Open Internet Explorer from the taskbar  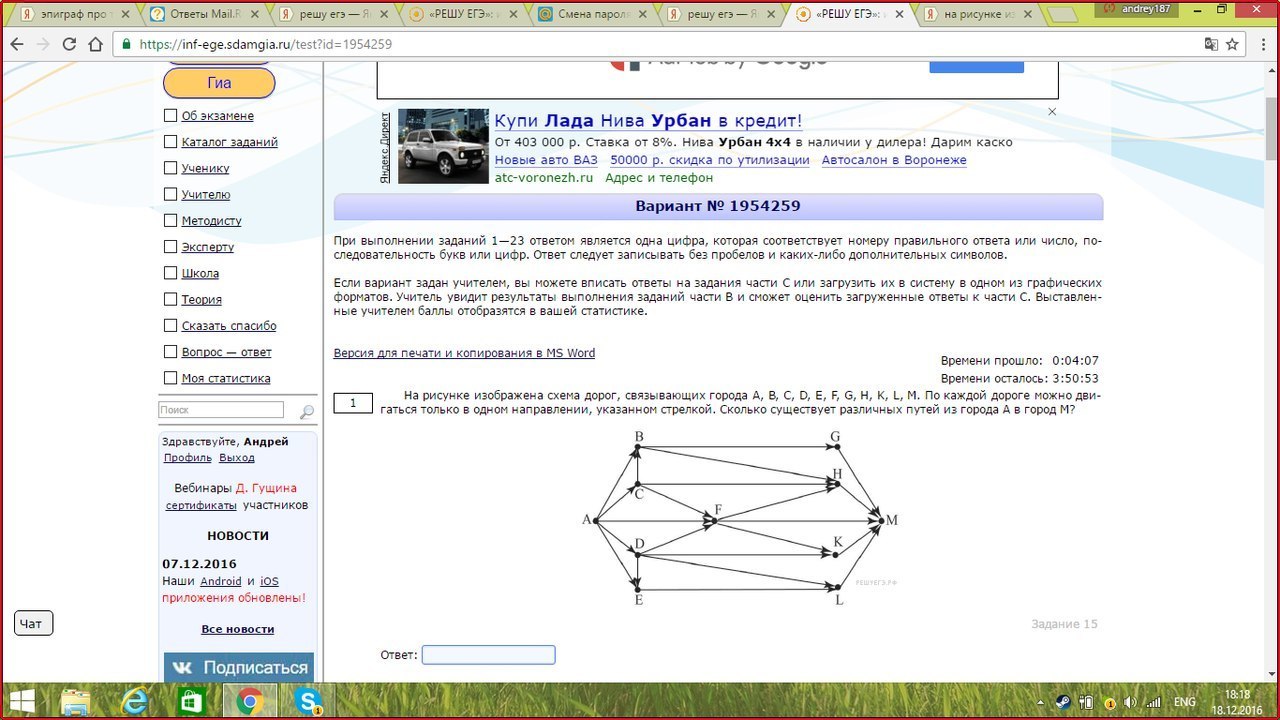(x=134, y=701)
